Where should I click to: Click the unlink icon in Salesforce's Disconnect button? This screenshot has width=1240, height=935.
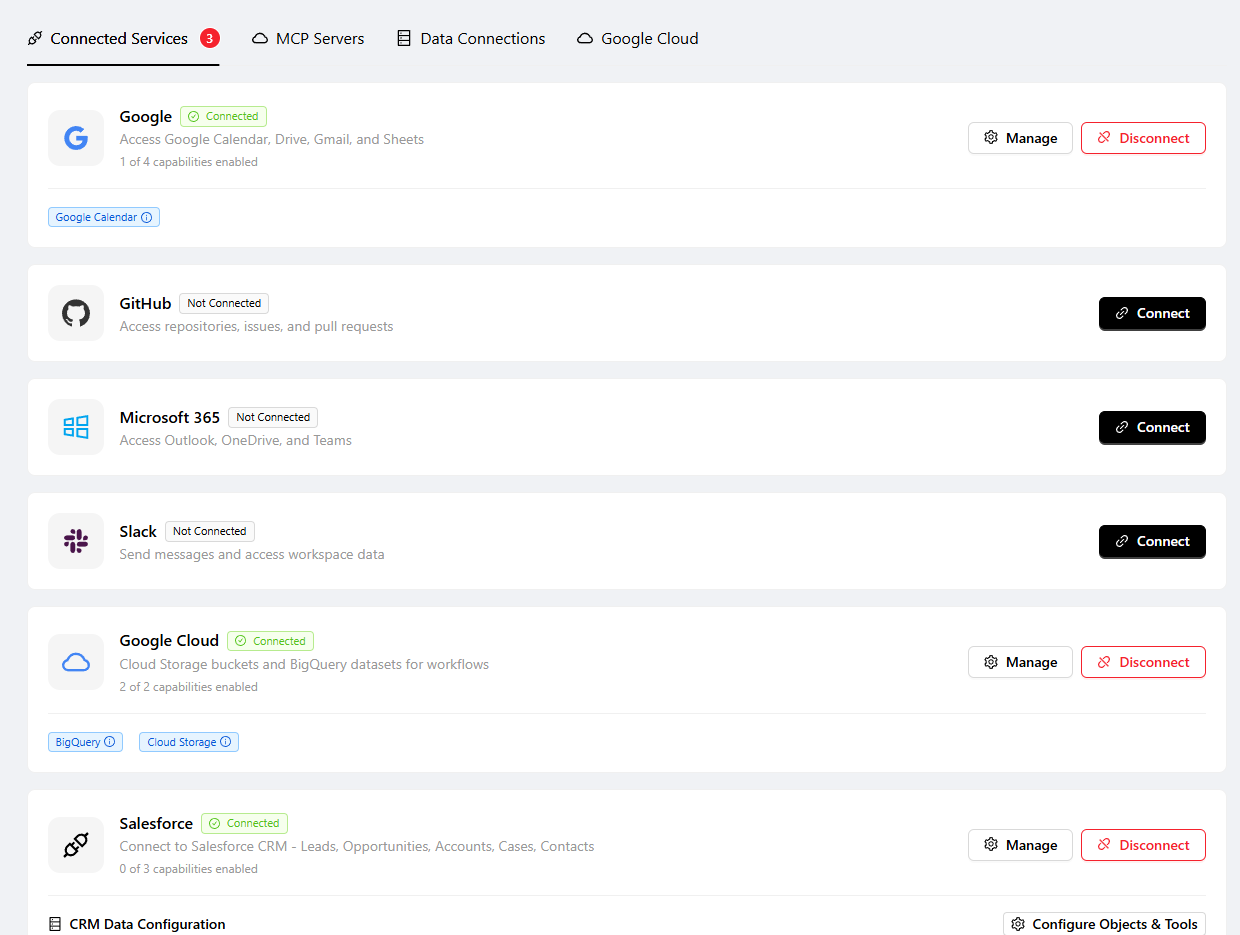[1104, 845]
